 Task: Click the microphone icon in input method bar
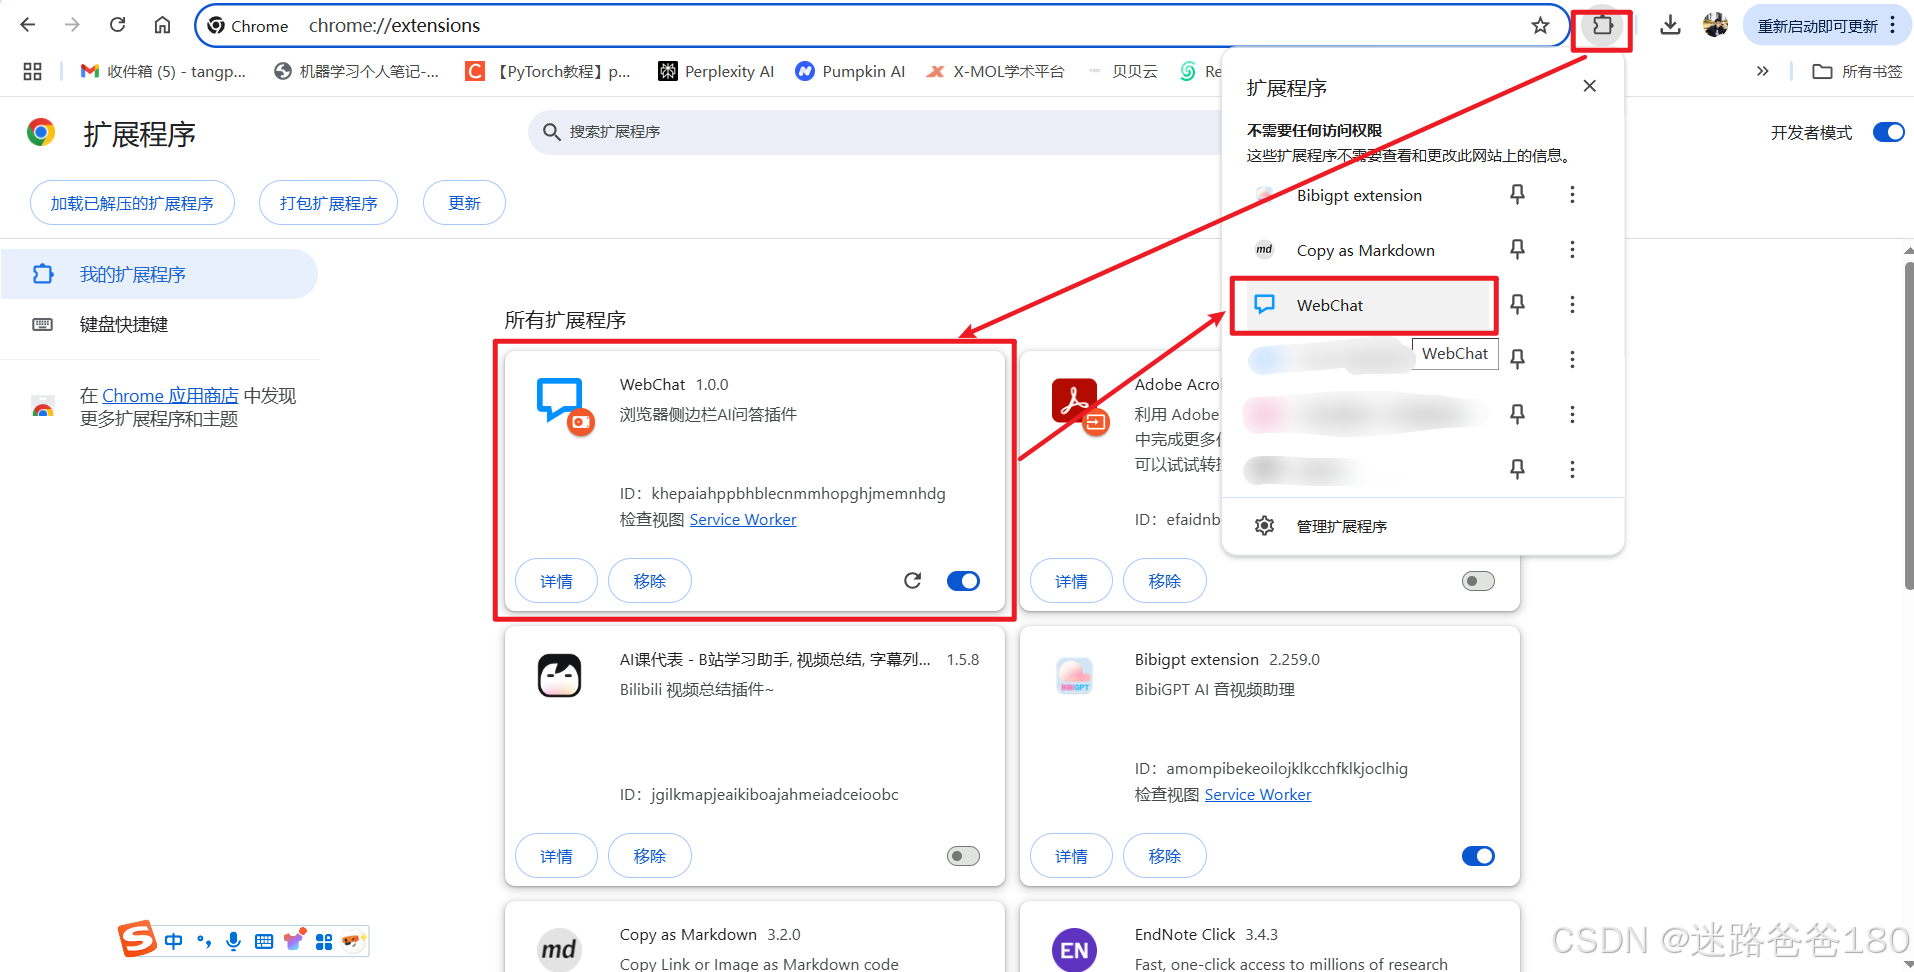(233, 941)
